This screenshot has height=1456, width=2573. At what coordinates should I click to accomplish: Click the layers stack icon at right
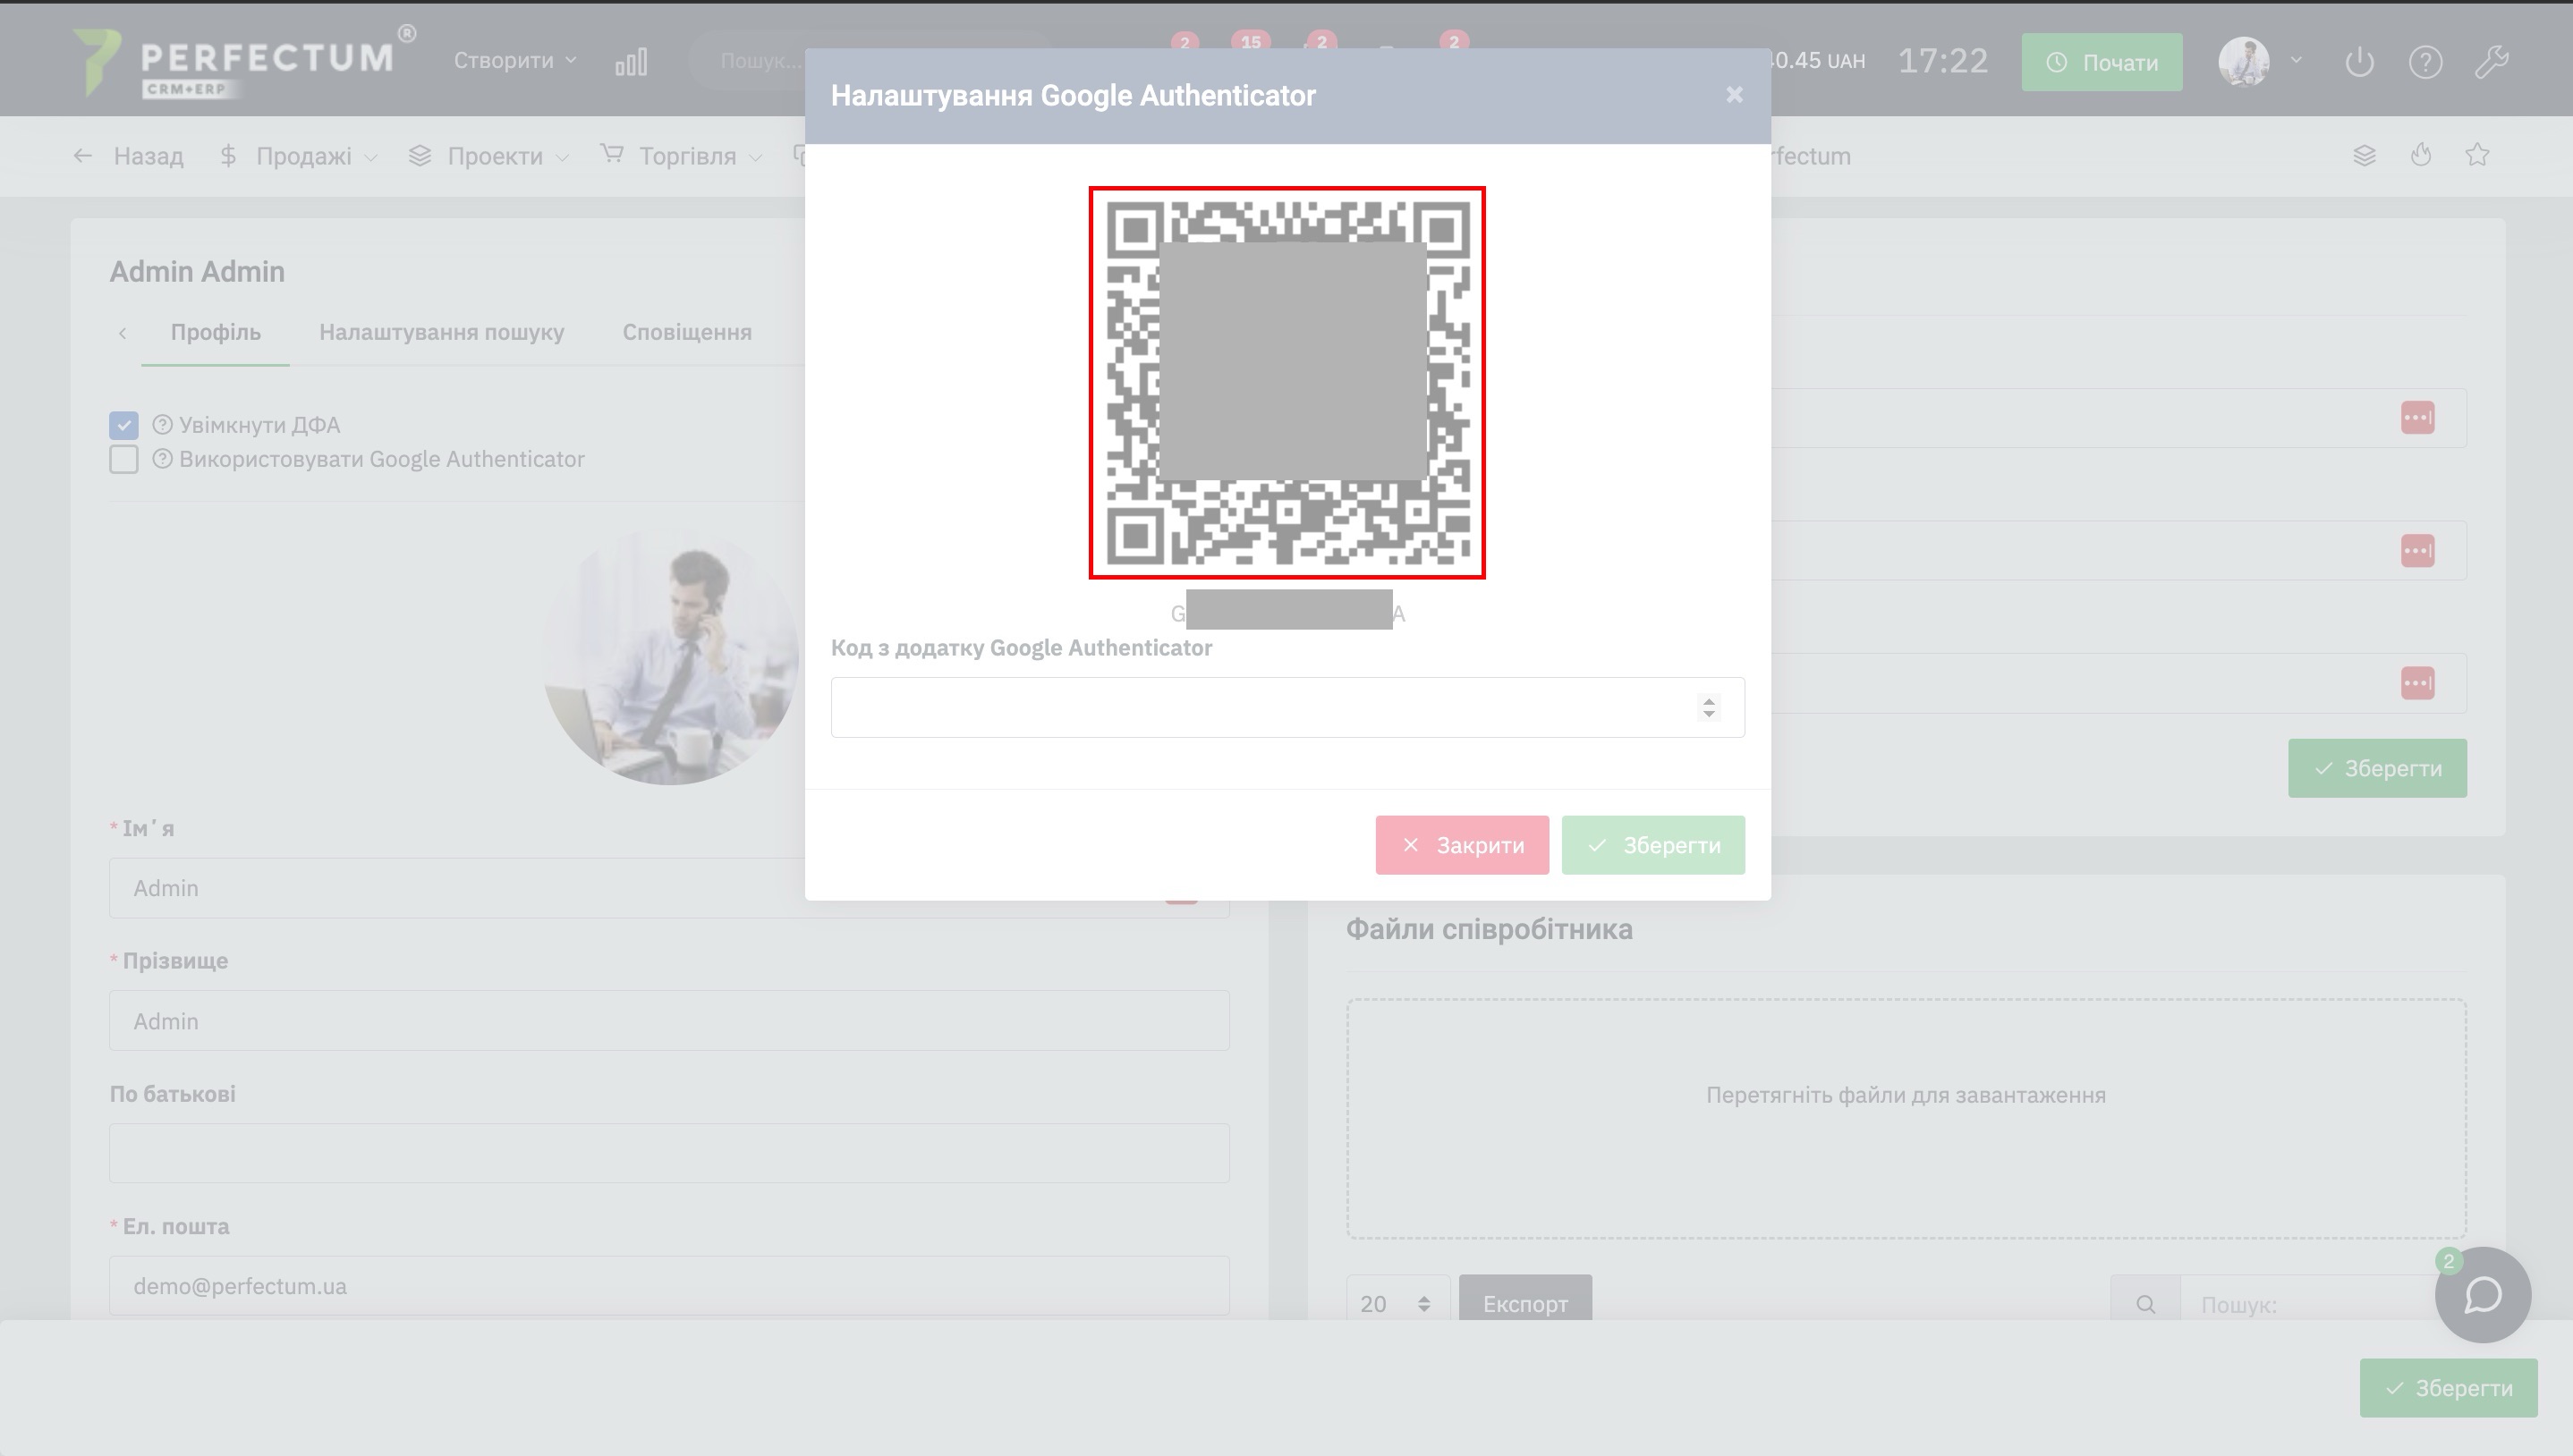pyautogui.click(x=2364, y=155)
